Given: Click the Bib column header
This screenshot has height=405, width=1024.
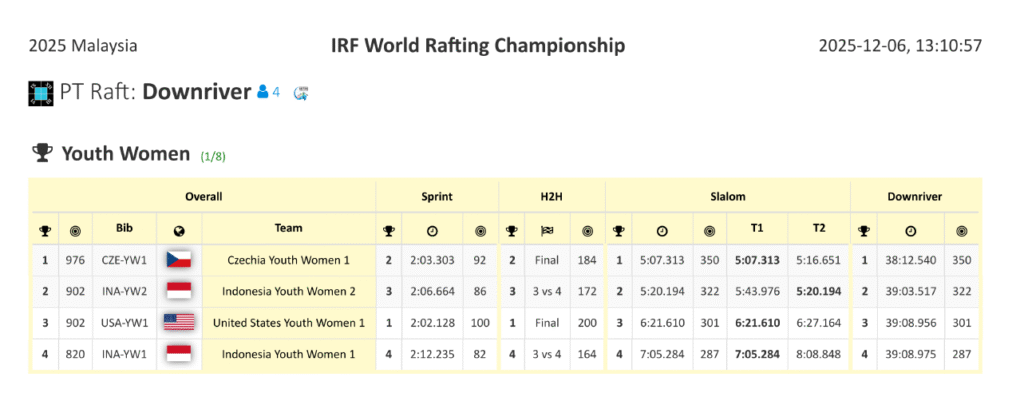Looking at the screenshot, I should click(124, 229).
